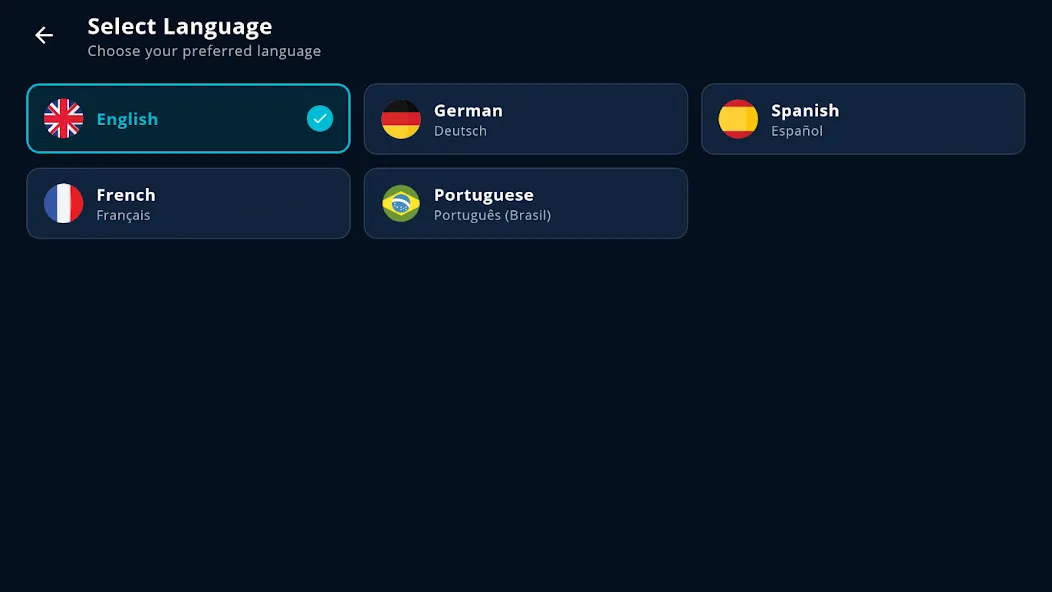1052x592 pixels.
Task: Click the French flag icon
Action: [64, 203]
